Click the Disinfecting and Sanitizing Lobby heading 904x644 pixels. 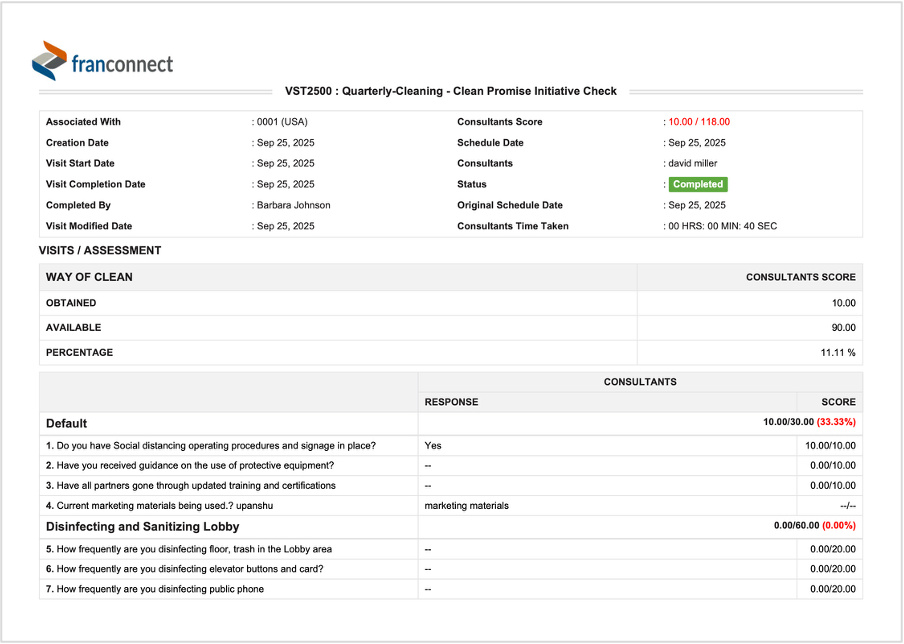(142, 526)
